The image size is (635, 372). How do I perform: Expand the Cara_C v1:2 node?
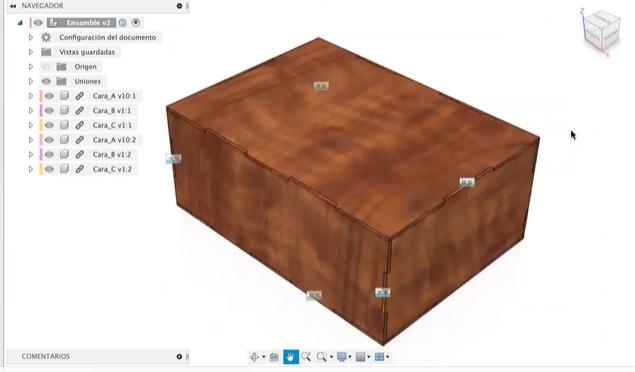pyautogui.click(x=31, y=169)
